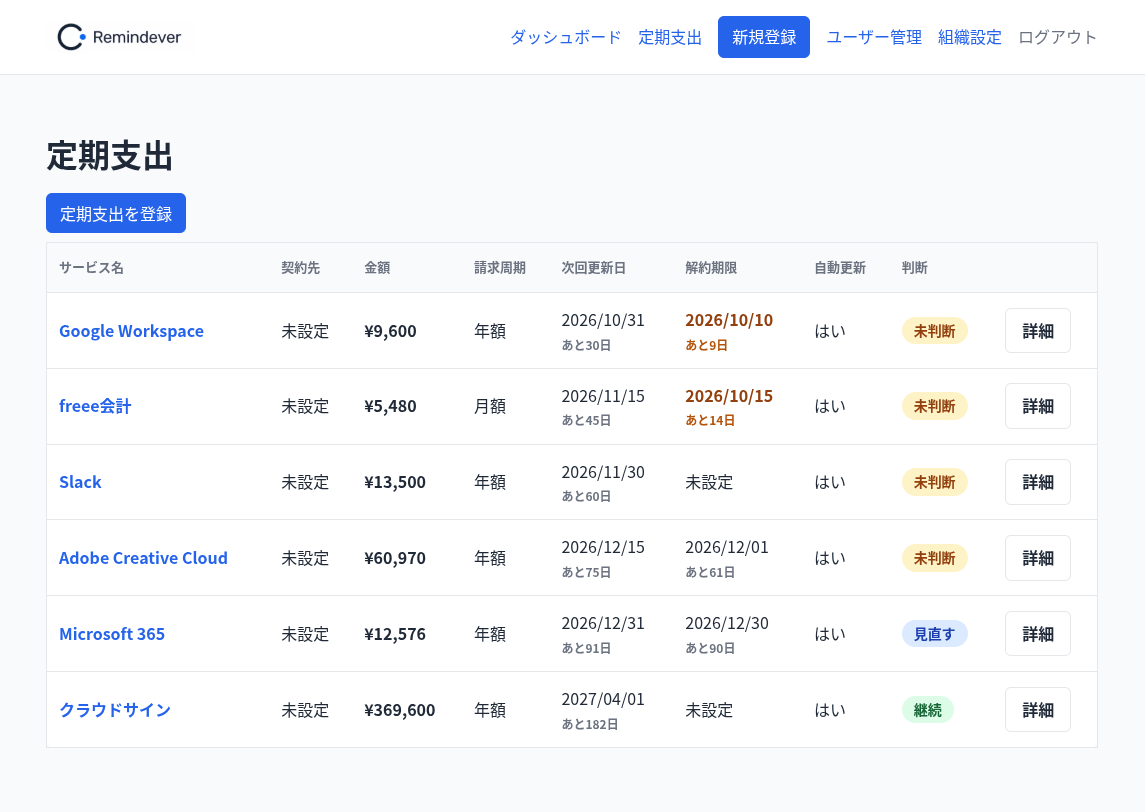
Task: Click the 2026/10/10 cancellation deadline
Action: coord(729,320)
